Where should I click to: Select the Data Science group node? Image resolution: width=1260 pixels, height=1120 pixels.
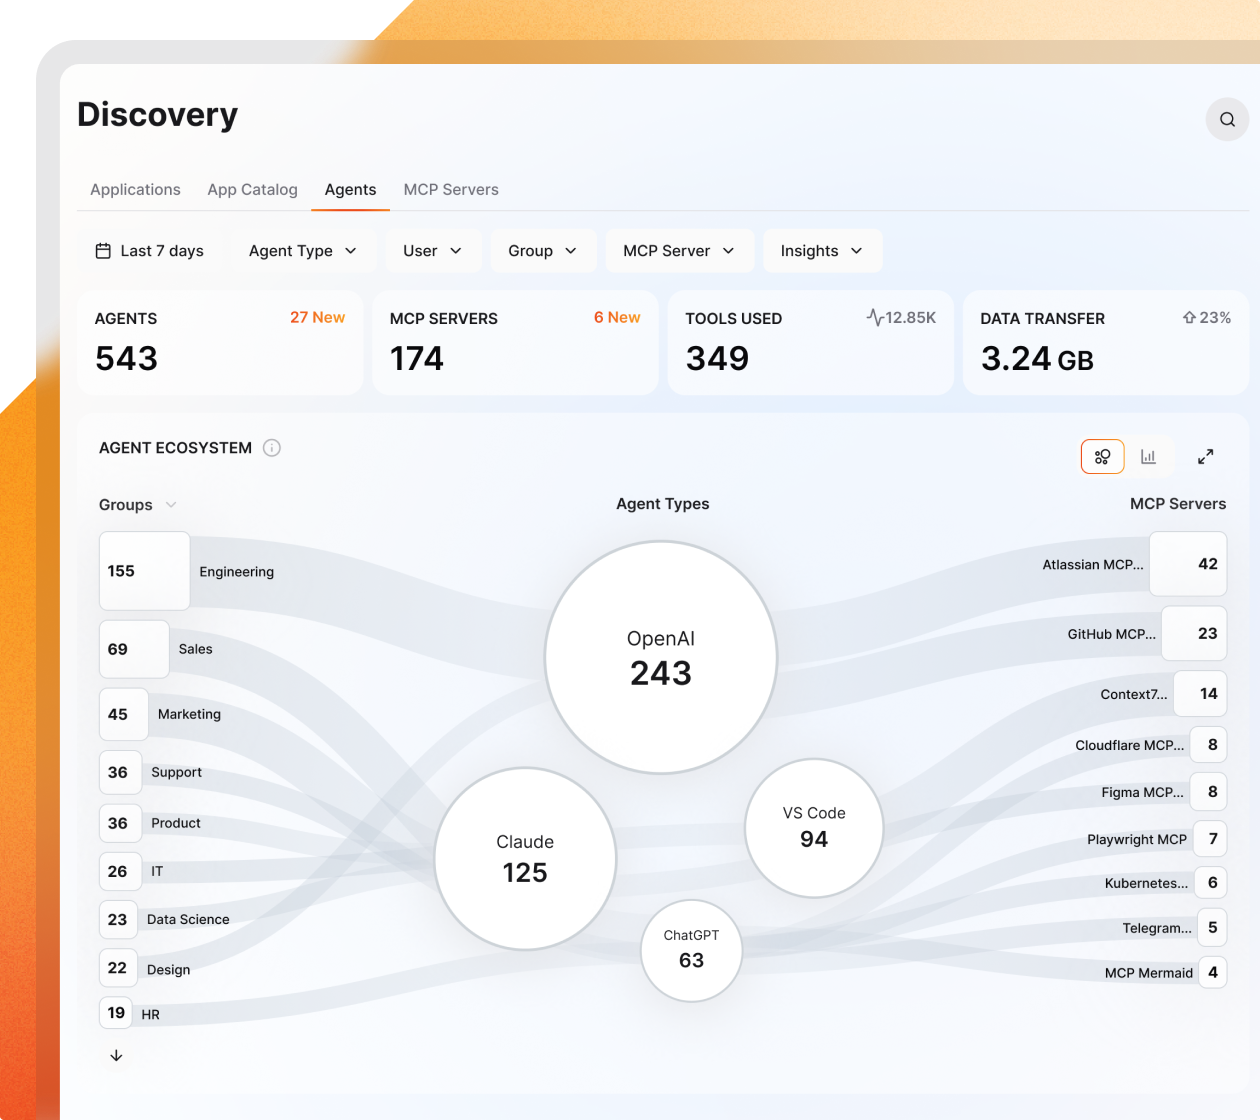(x=118, y=919)
